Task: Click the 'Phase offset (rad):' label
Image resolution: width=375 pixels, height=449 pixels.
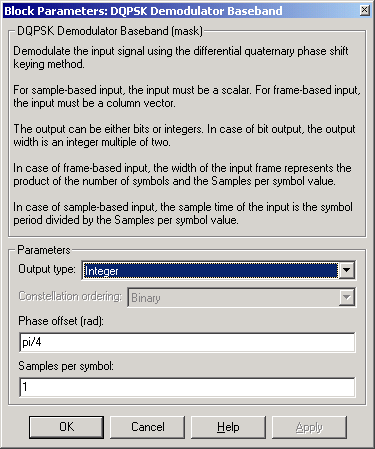Action: coord(61,321)
